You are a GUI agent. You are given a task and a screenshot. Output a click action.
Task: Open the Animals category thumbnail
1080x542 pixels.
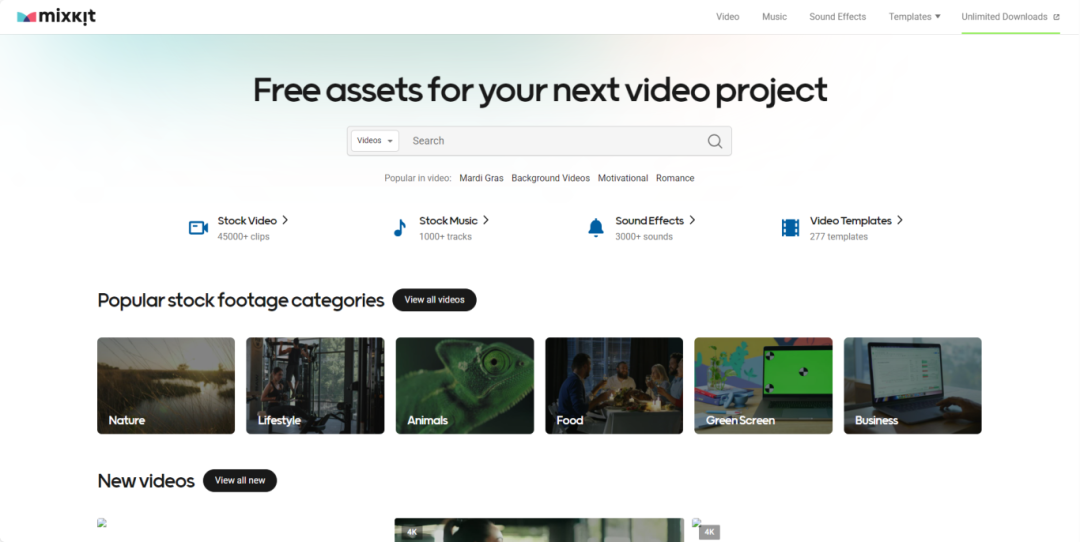(x=465, y=386)
